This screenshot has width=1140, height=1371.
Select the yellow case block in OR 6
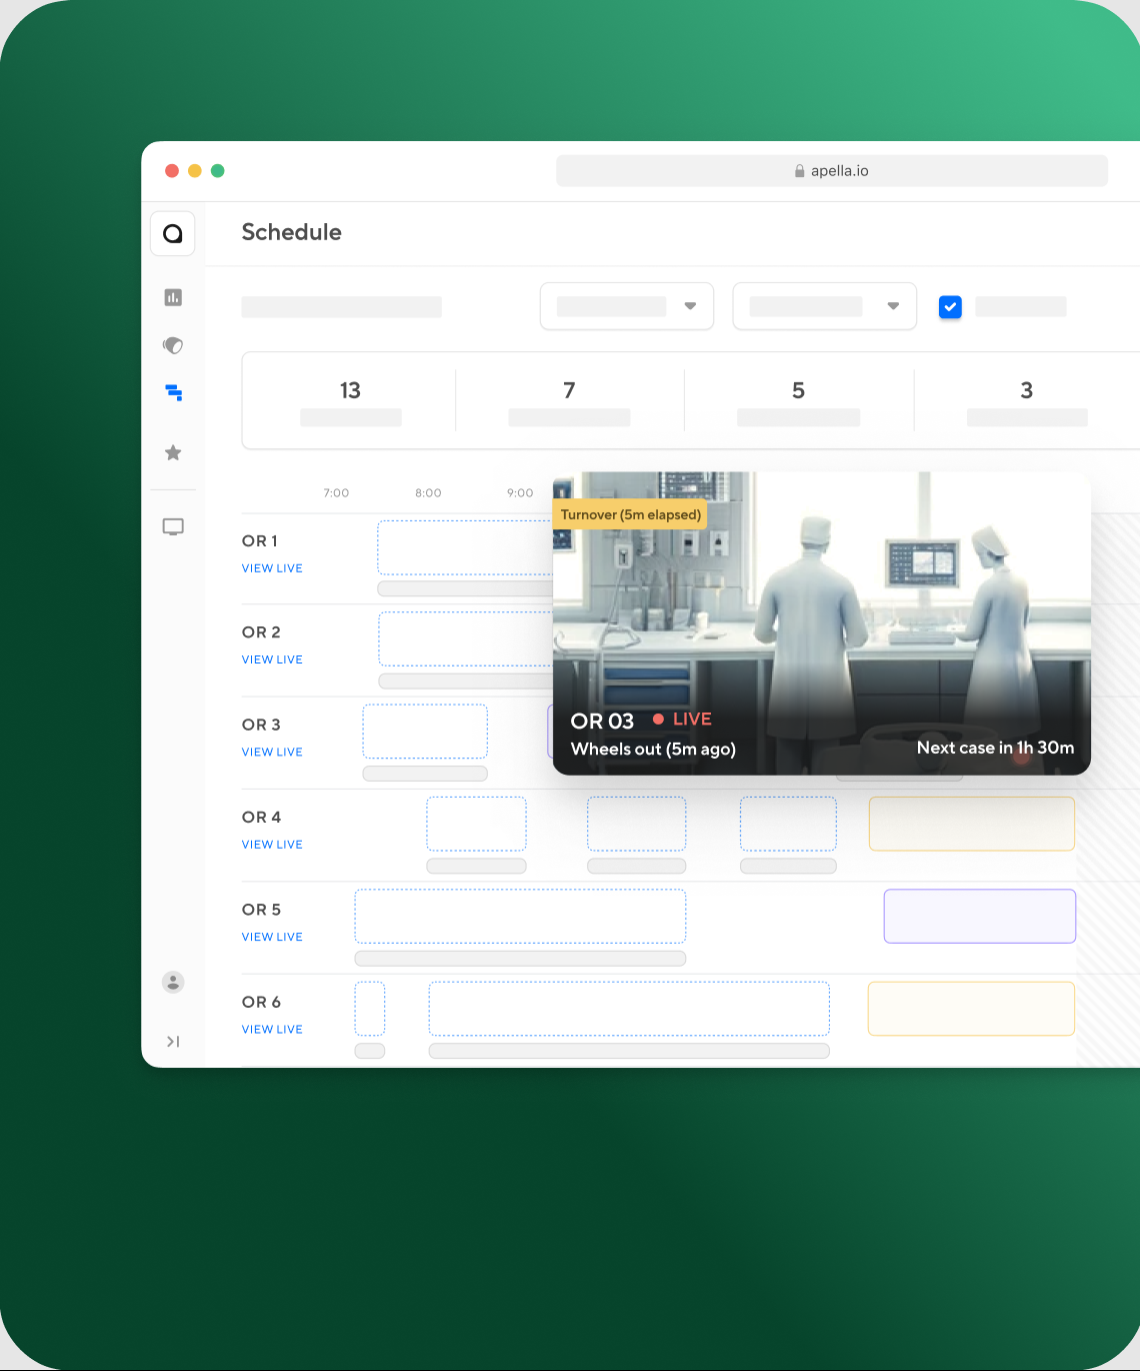coord(971,1008)
